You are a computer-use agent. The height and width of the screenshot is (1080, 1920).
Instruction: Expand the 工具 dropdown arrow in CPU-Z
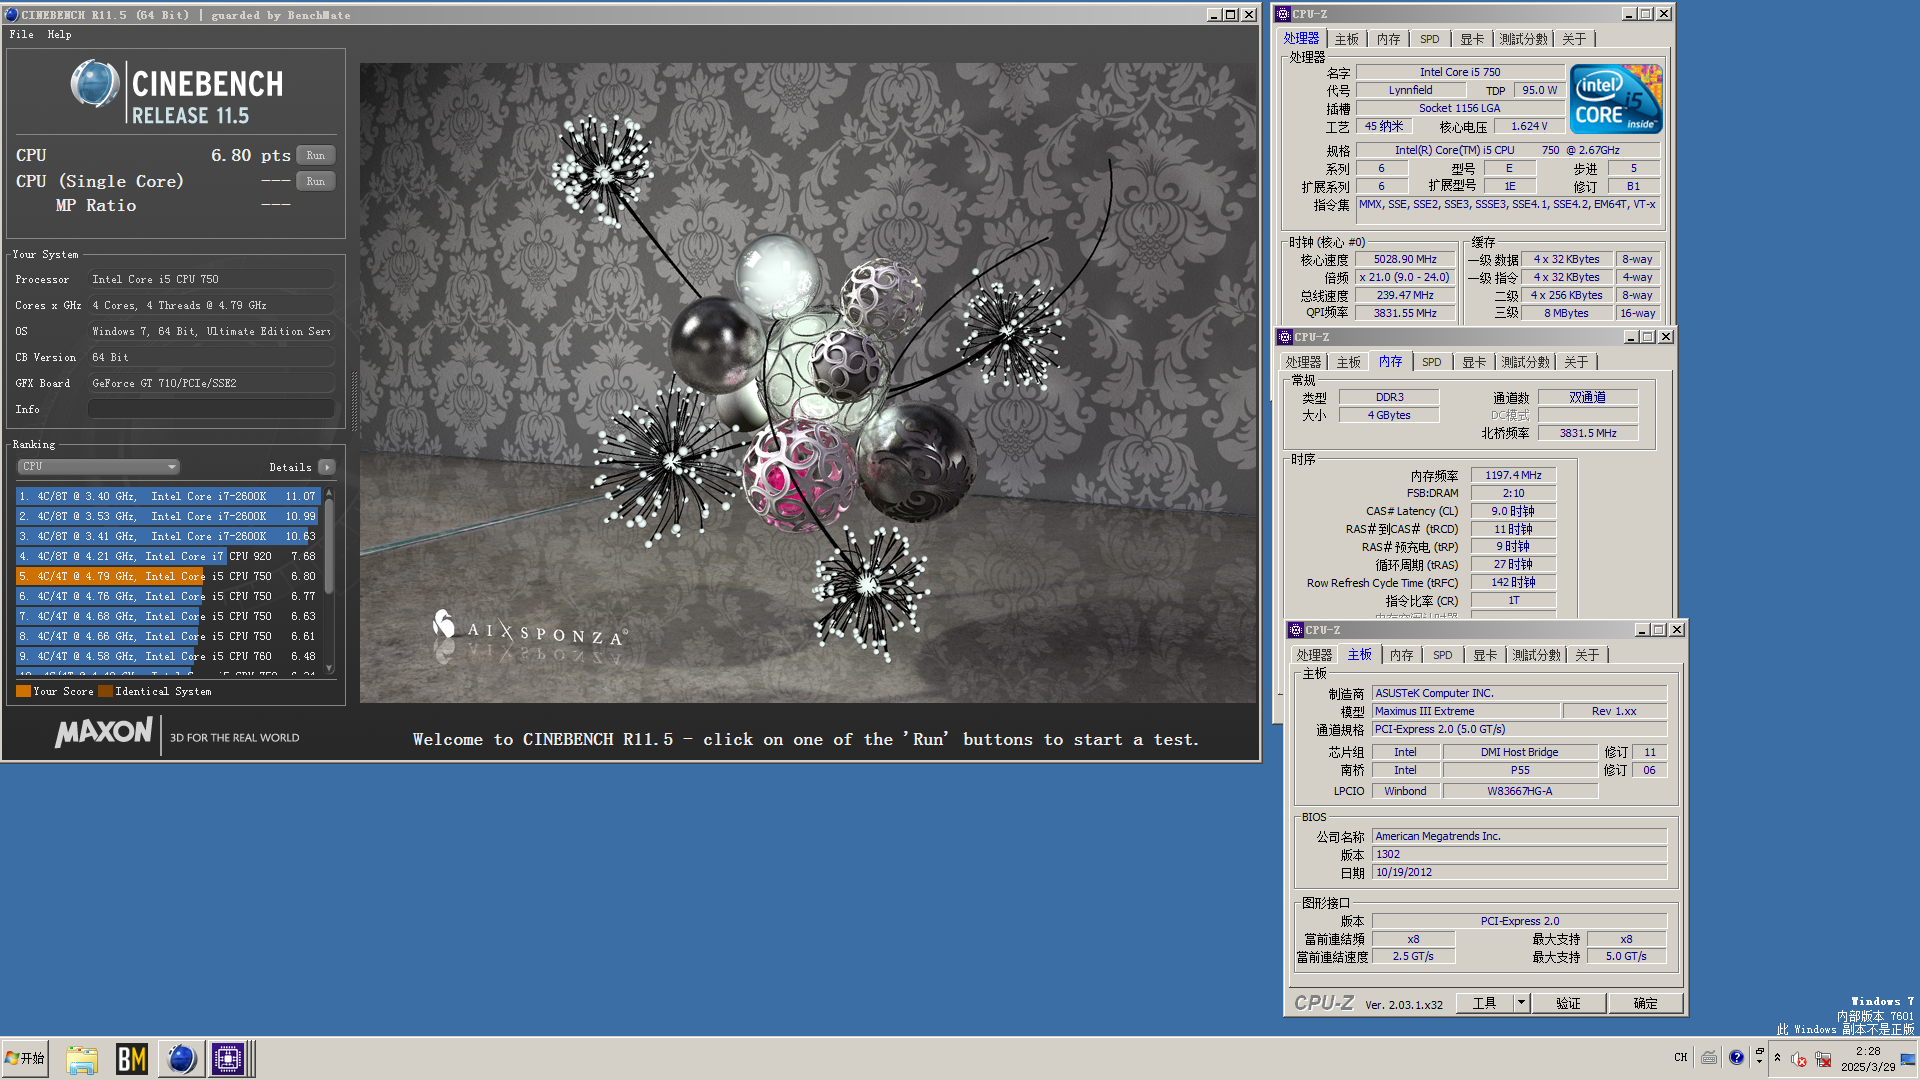pyautogui.click(x=1521, y=1003)
